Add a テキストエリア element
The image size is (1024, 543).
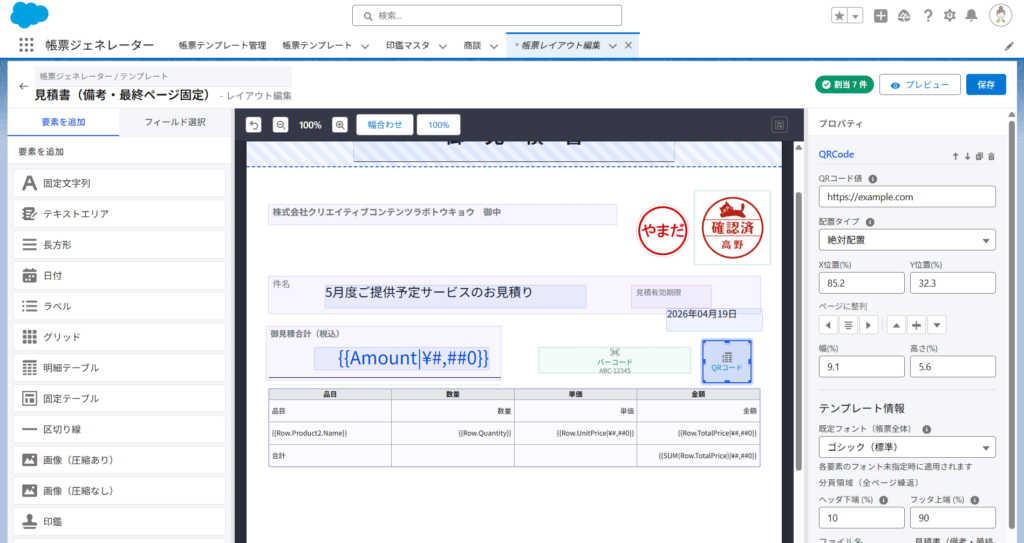click(x=119, y=214)
